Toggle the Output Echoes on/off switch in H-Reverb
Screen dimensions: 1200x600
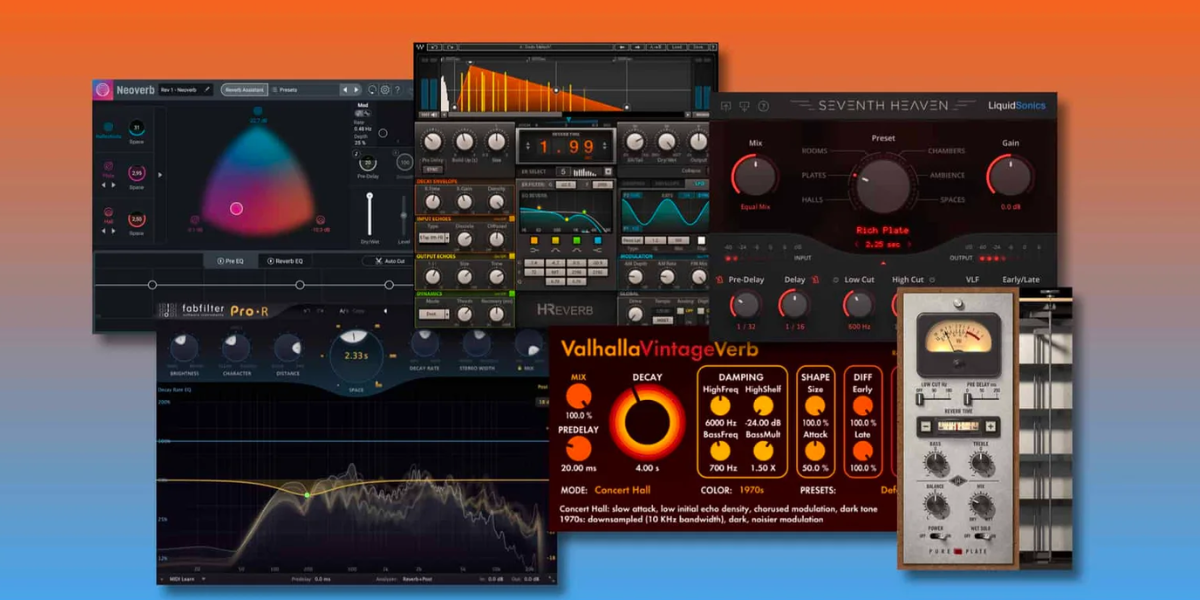tap(511, 256)
